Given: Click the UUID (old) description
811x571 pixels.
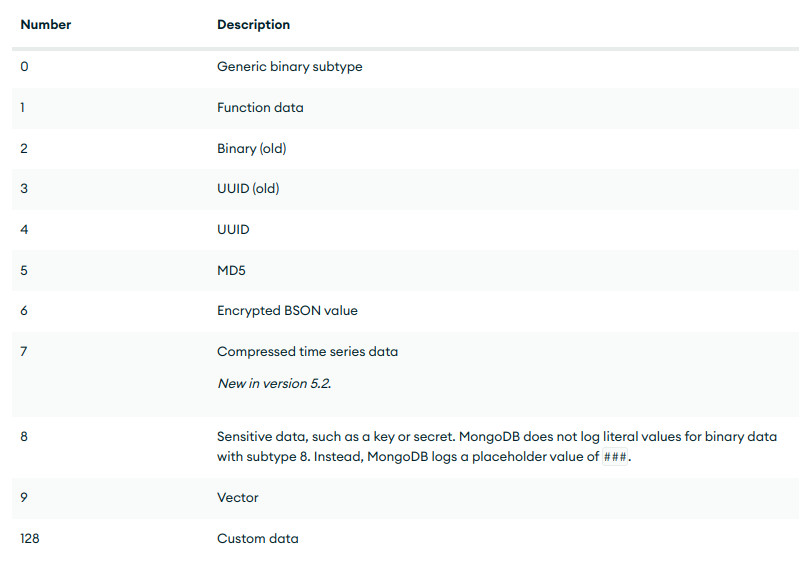Looking at the screenshot, I should coord(248,189).
